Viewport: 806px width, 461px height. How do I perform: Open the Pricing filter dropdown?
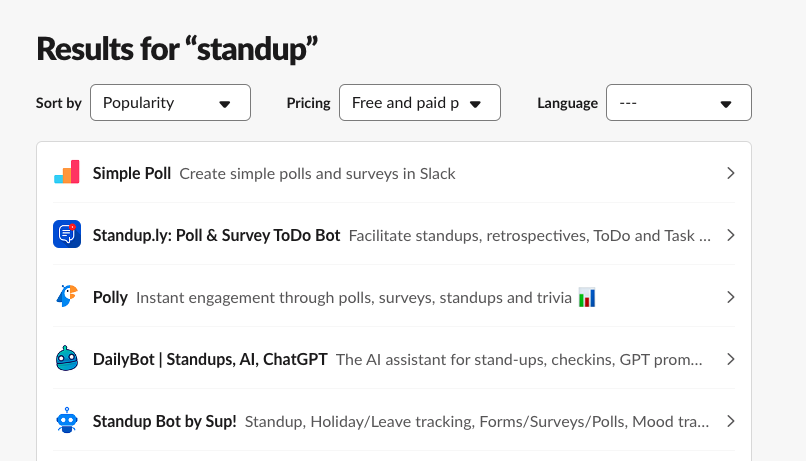419,103
